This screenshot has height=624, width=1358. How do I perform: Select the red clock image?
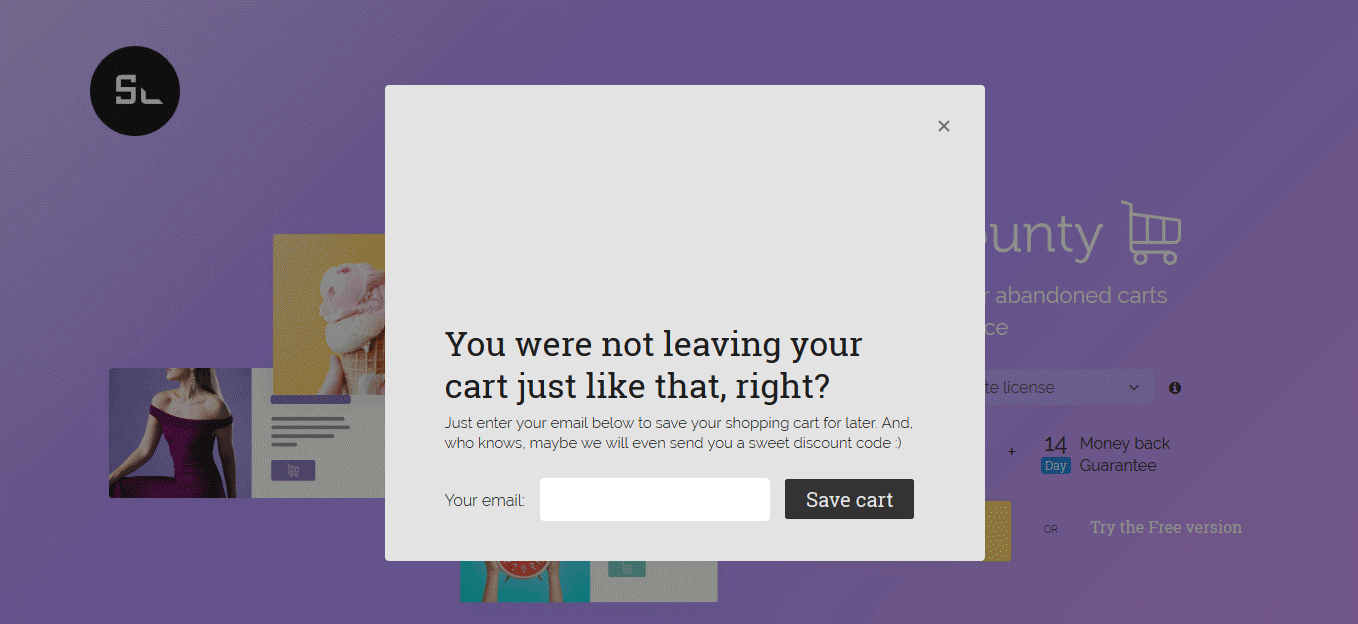[524, 581]
